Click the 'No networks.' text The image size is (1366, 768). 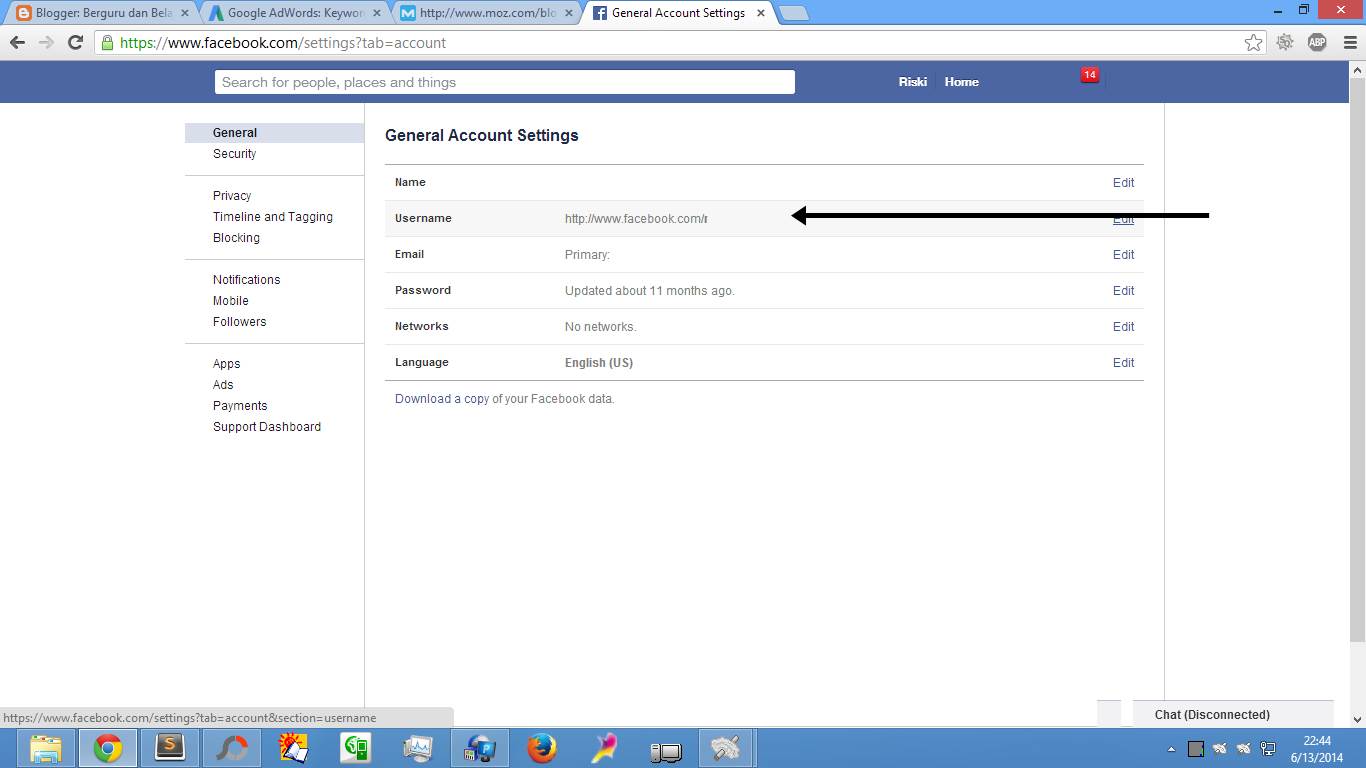(600, 327)
